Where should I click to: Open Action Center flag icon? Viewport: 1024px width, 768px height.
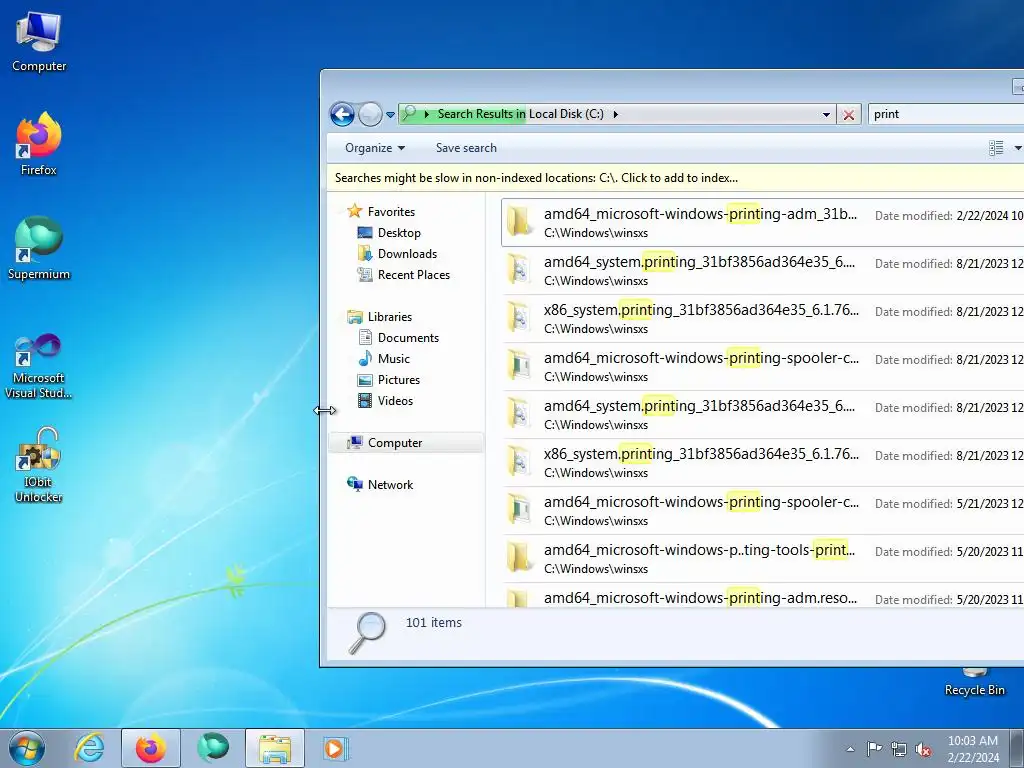(x=874, y=749)
